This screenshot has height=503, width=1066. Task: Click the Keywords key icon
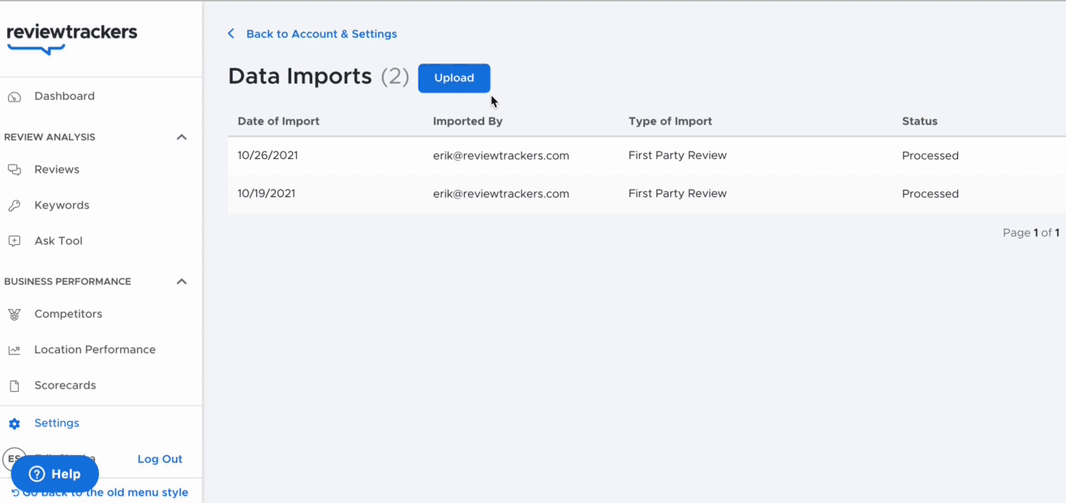tap(14, 205)
